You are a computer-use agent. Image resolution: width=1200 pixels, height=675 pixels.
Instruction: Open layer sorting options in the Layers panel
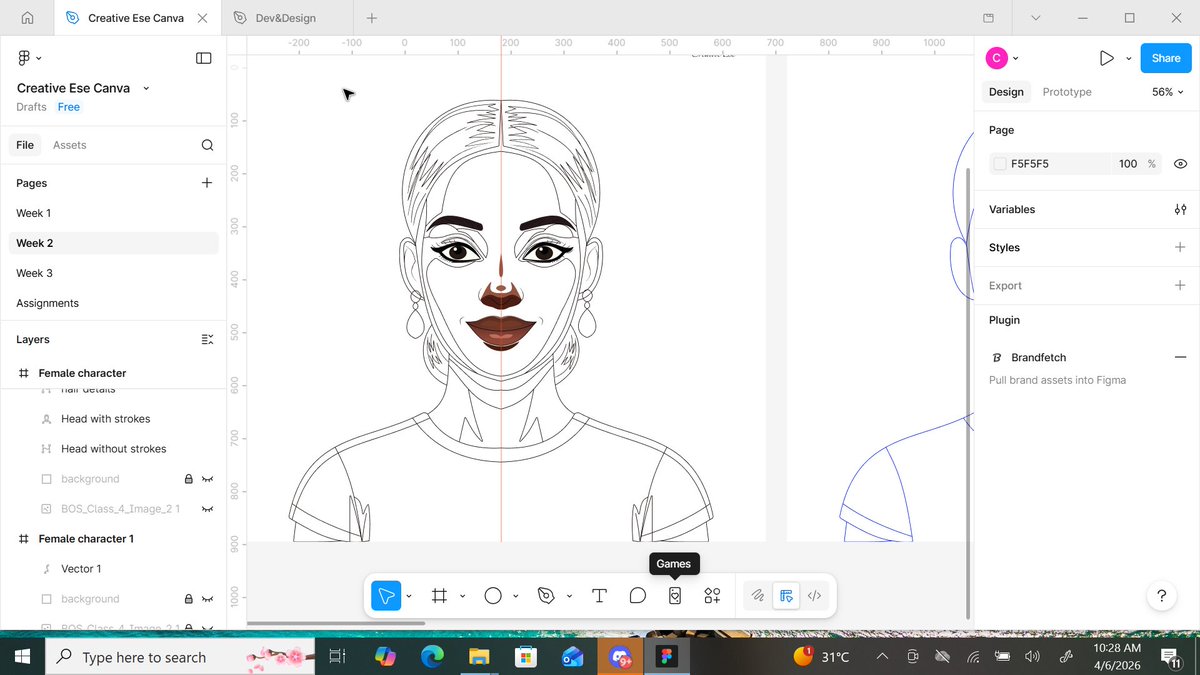(207, 340)
